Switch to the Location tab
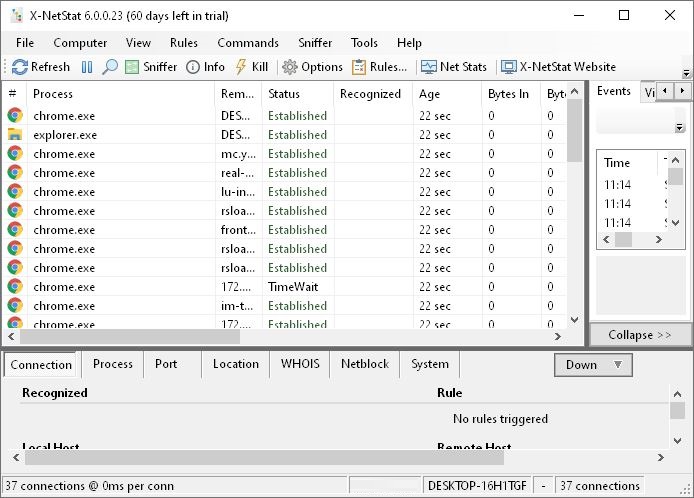Viewport: 694px width, 498px height. click(235, 364)
